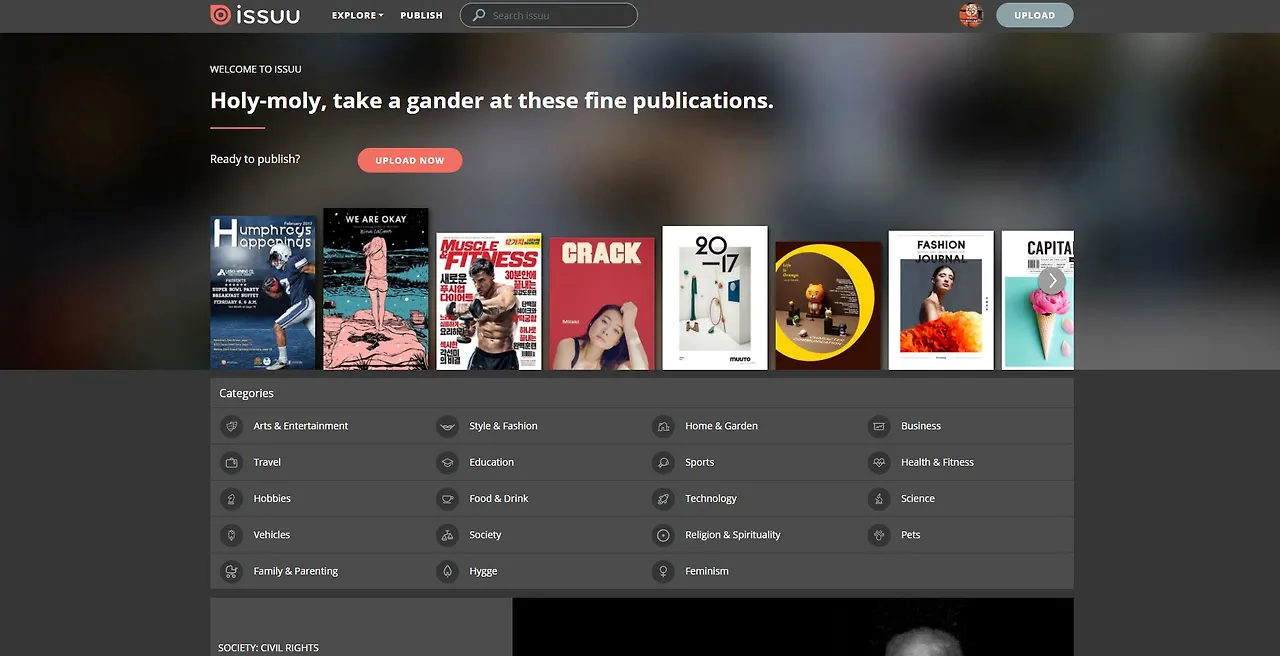
Task: Open the Health & Fitness link
Action: coord(937,462)
